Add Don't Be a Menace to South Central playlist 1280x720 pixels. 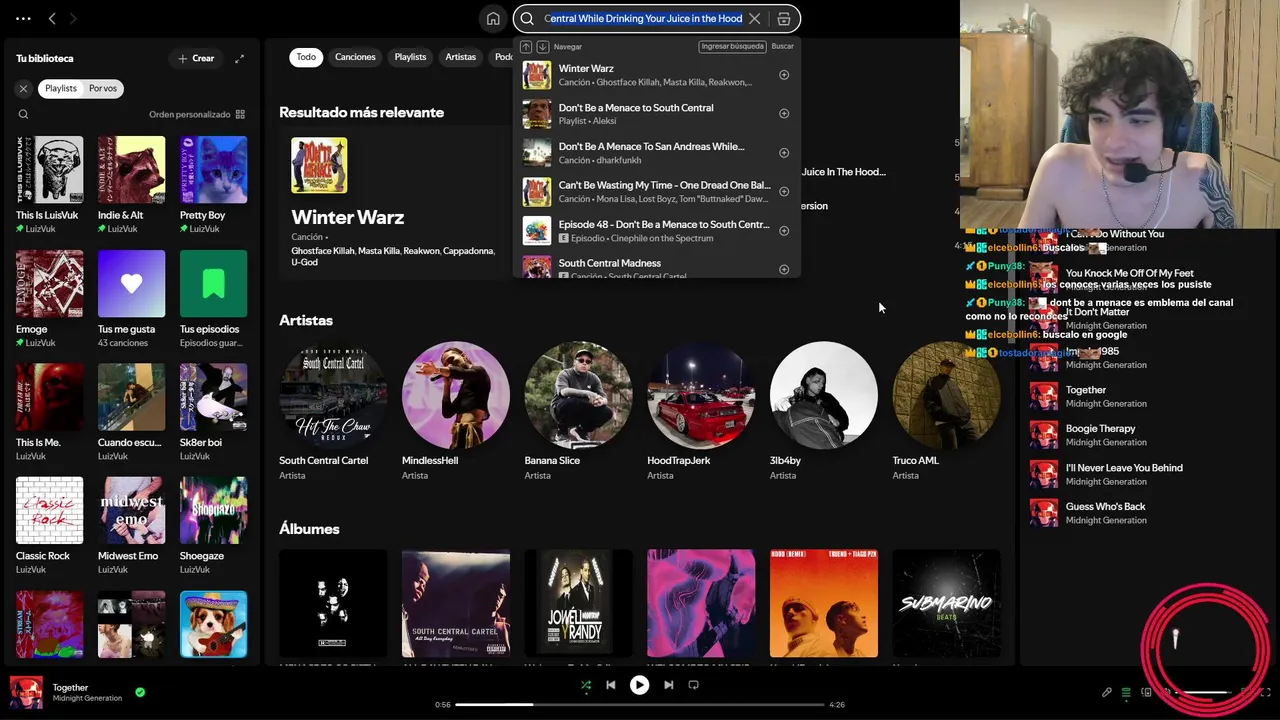(784, 114)
